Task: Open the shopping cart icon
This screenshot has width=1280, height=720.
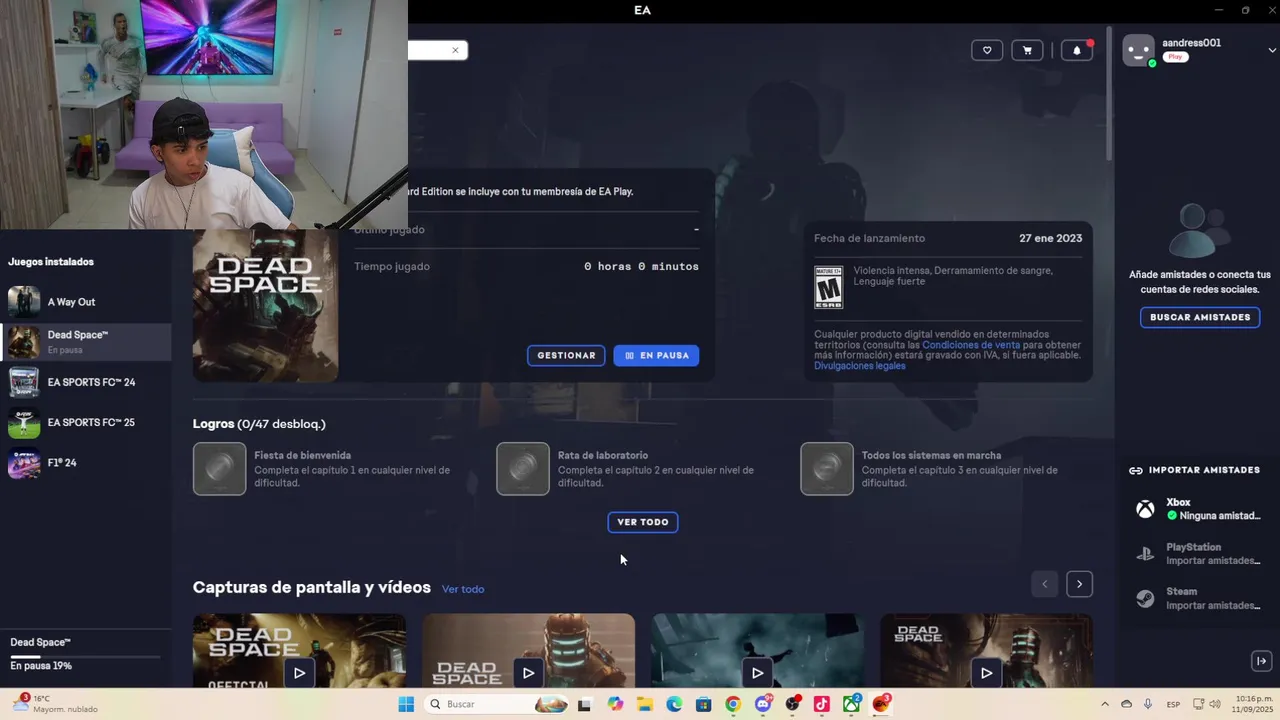Action: point(1027,50)
